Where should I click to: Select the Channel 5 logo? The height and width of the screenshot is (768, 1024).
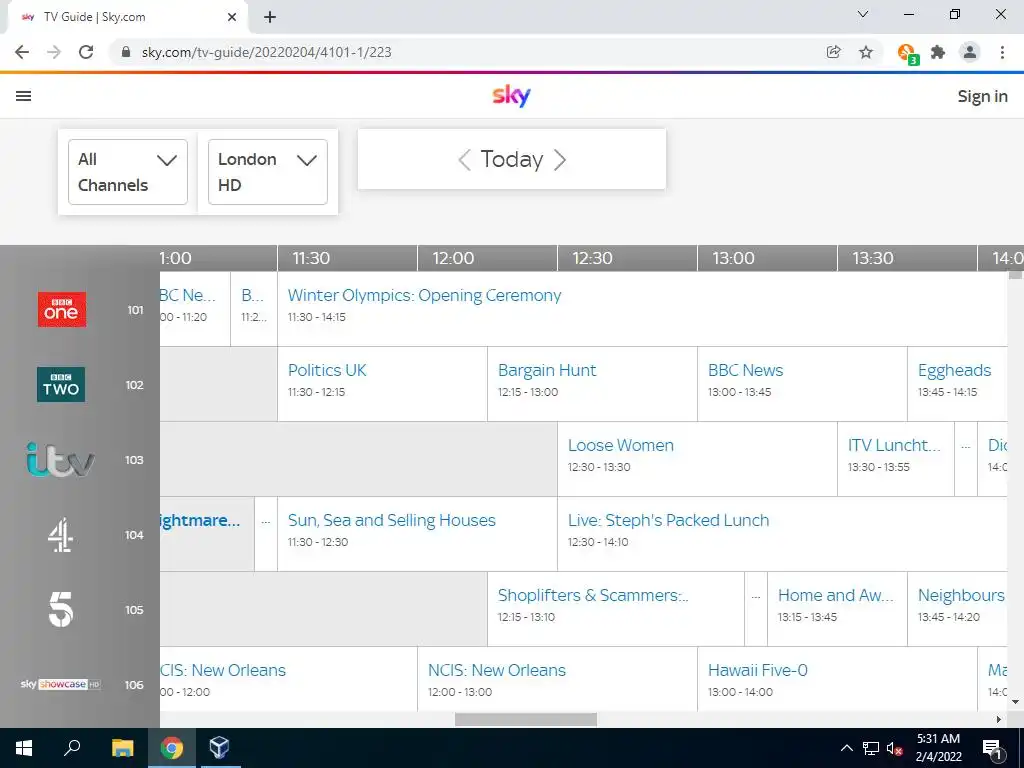click(x=61, y=609)
